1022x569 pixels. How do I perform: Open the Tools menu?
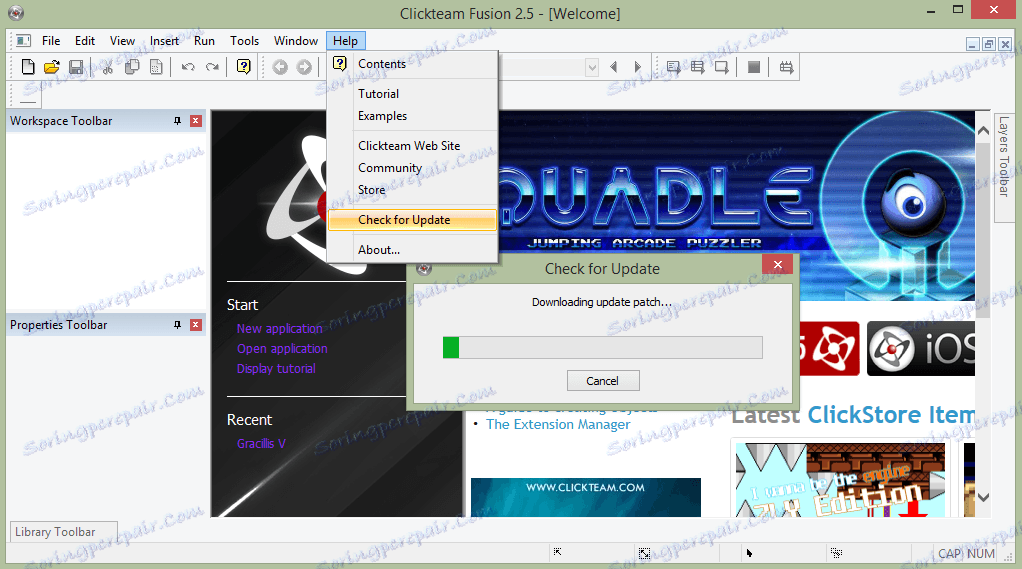click(x=244, y=40)
